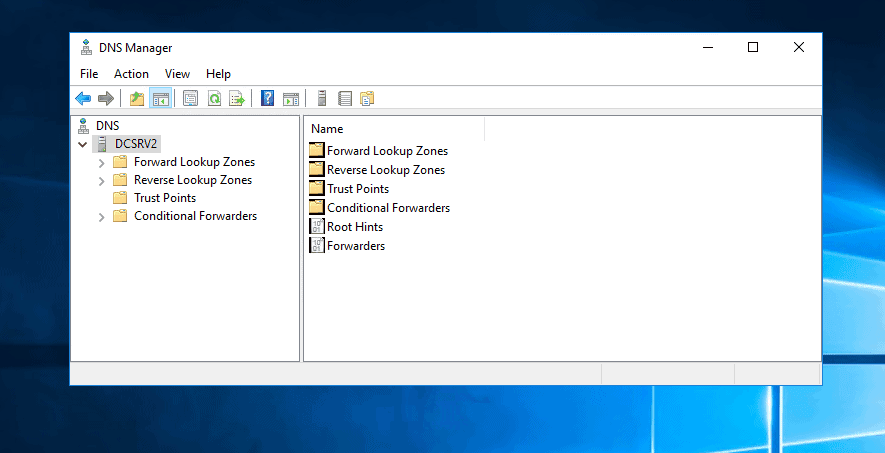This screenshot has height=453, width=885.
Task: Select Forward Lookup Zones in left tree
Action: [x=194, y=162]
